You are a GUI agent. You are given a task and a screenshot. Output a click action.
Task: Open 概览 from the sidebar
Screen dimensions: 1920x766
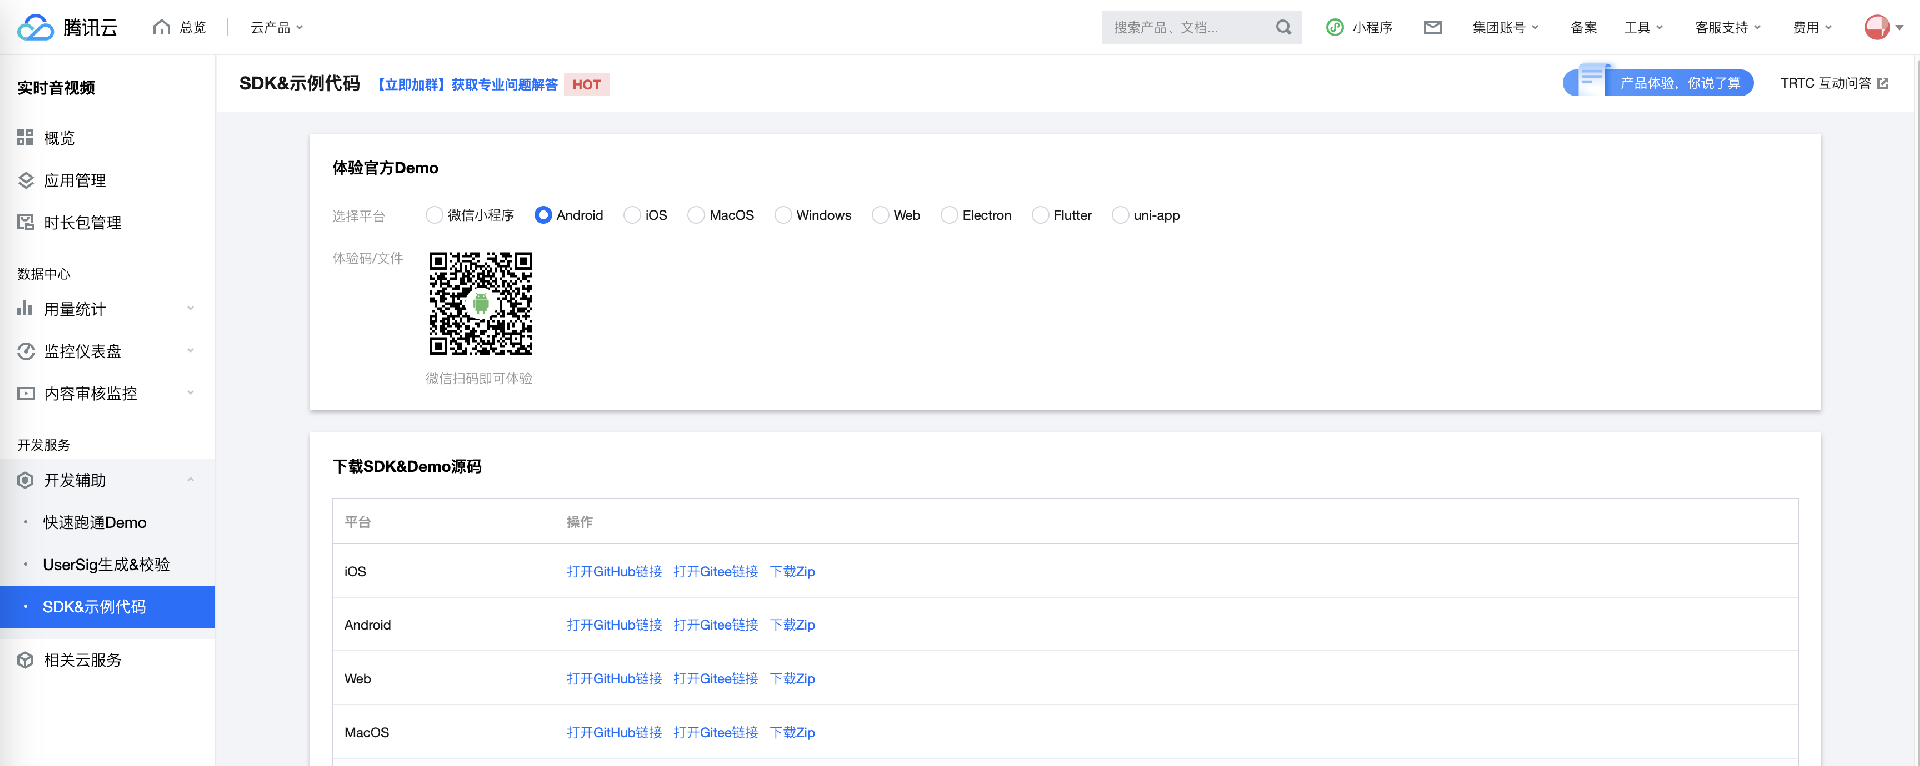(x=59, y=138)
